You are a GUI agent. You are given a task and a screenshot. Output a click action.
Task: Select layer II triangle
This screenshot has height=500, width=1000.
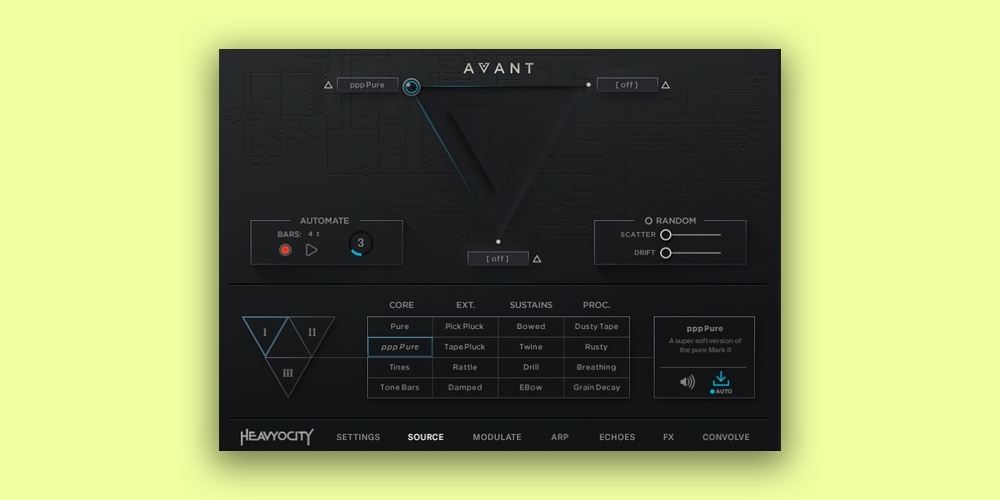[312, 332]
